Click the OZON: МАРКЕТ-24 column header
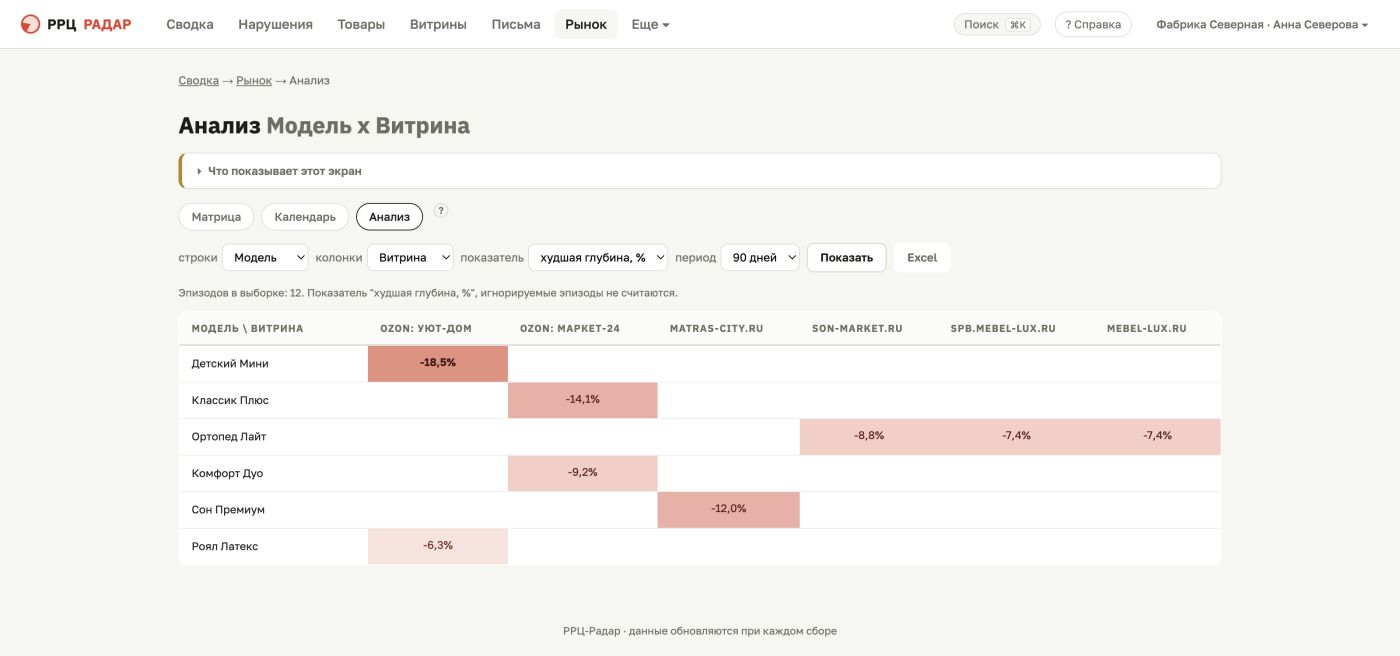 570,329
